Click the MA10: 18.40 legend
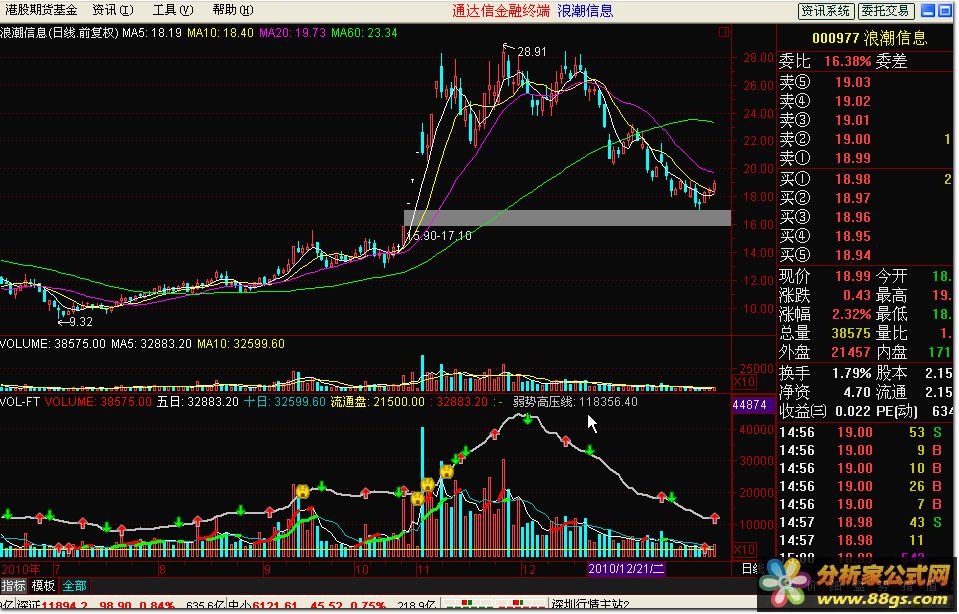Screen dimensions: 959x614 [220, 32]
